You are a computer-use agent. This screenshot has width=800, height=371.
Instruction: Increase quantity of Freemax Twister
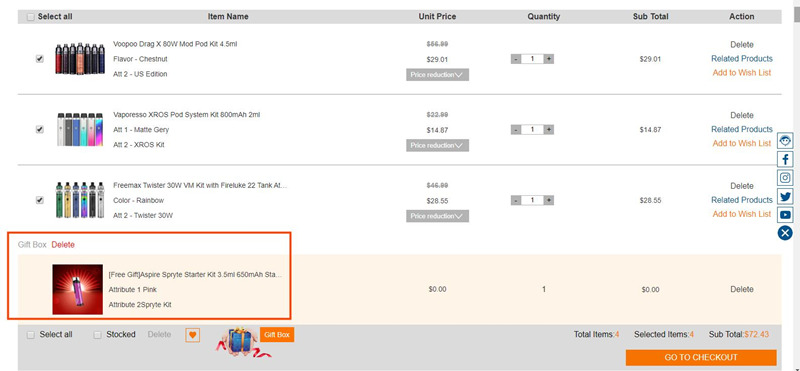pyautogui.click(x=548, y=200)
